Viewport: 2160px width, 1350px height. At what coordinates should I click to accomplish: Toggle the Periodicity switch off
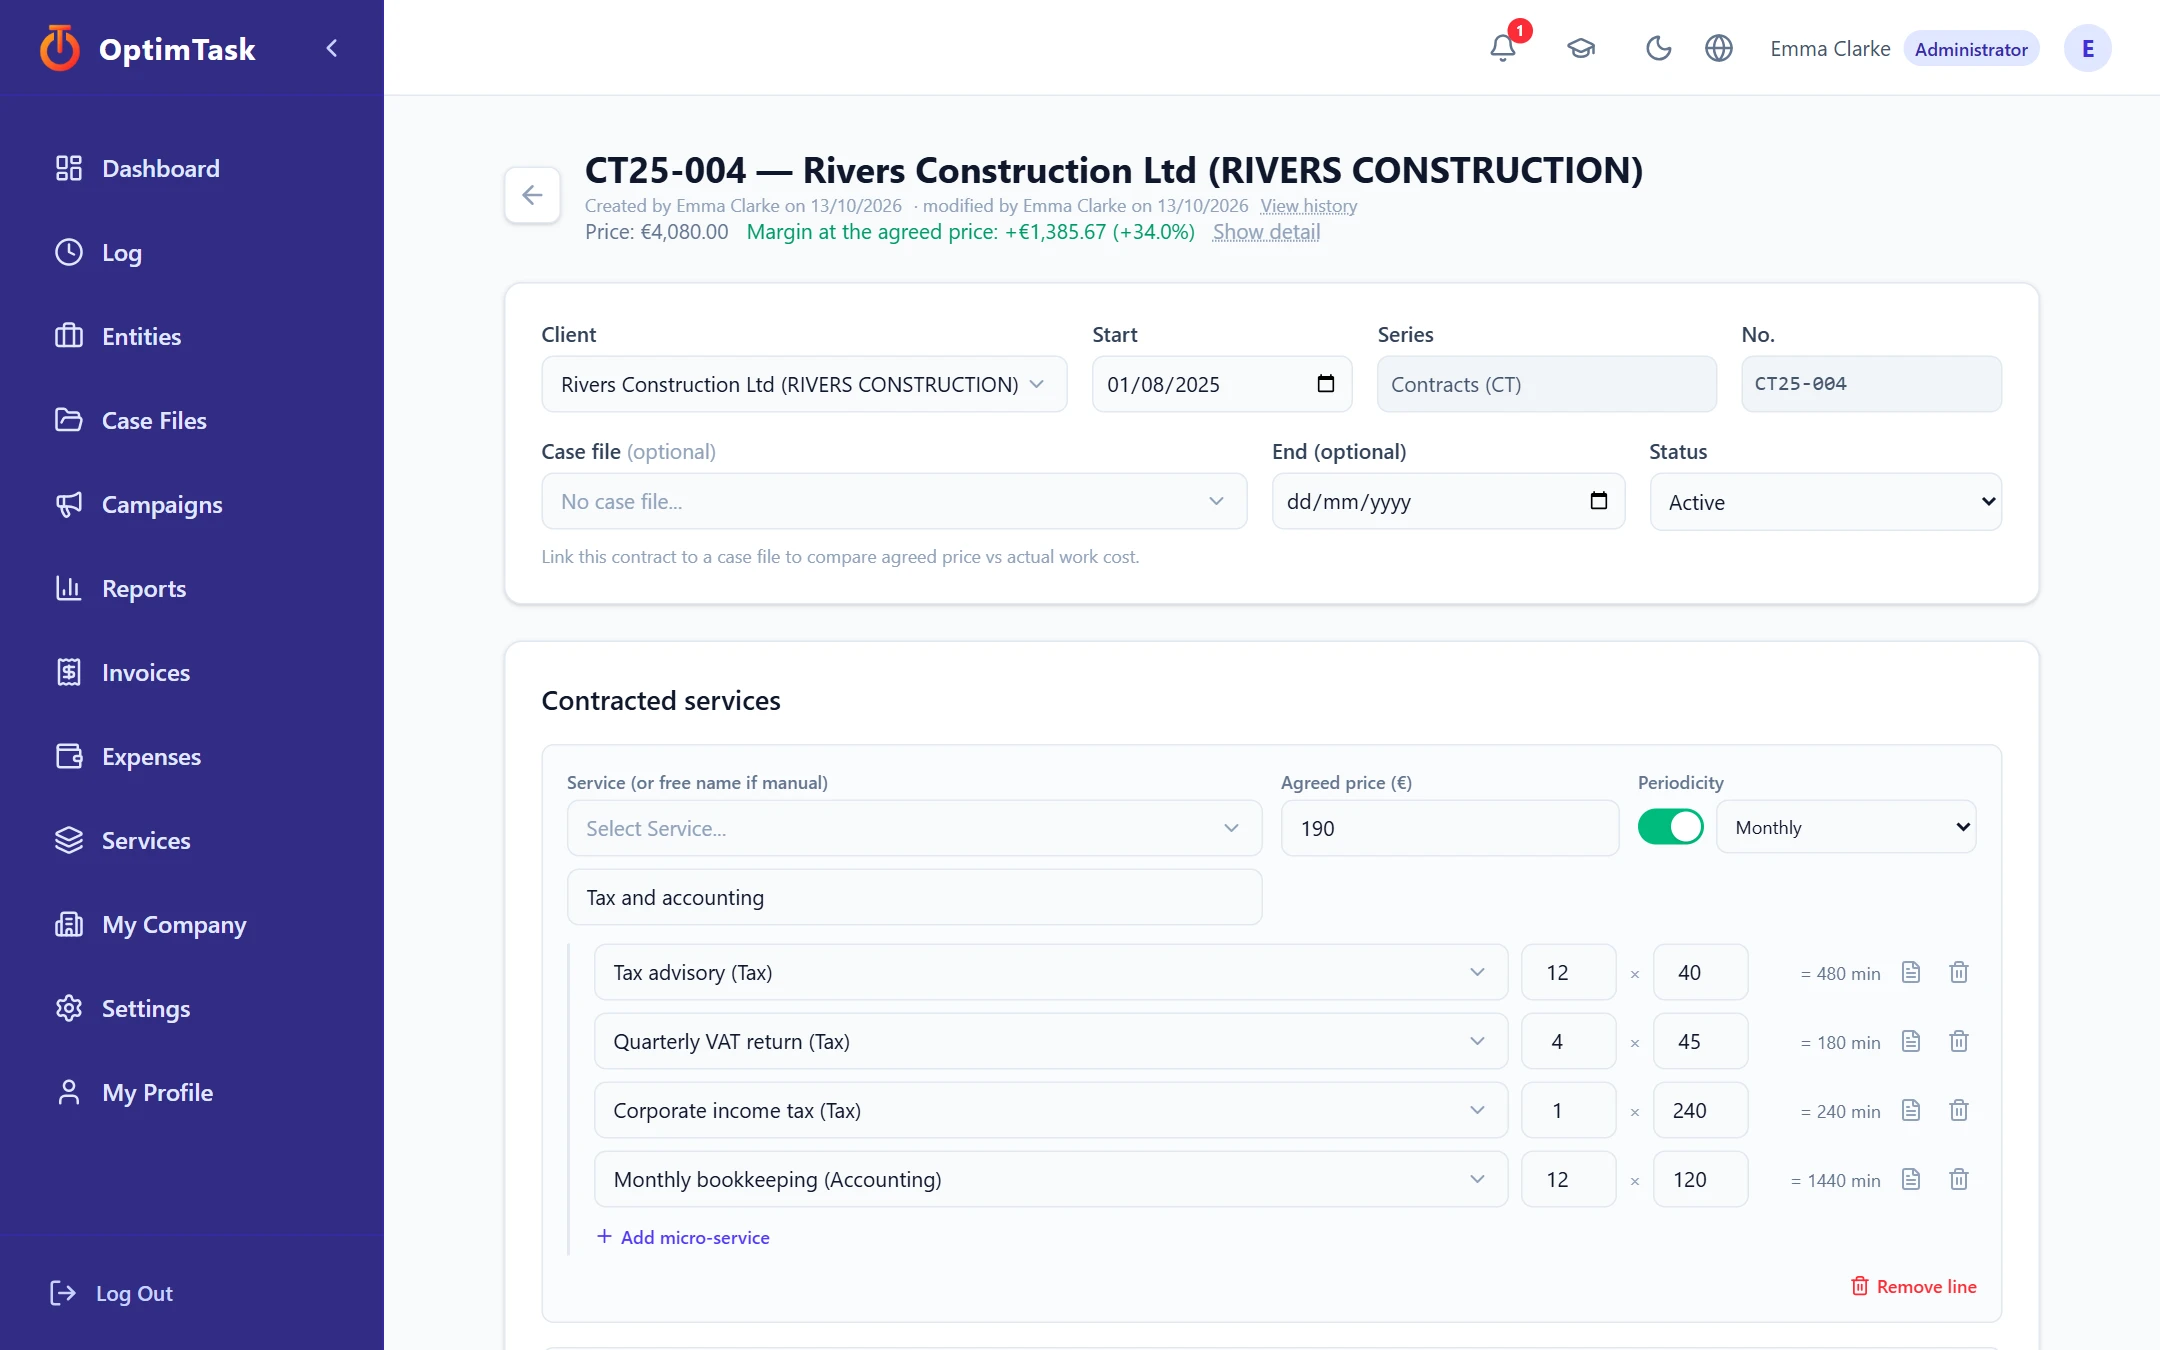tap(1670, 827)
